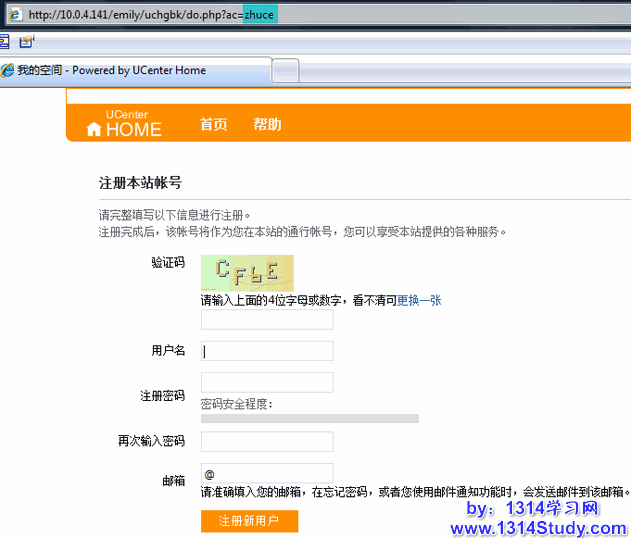
Task: Click the IE page icon in address bar
Action: click(x=15, y=15)
